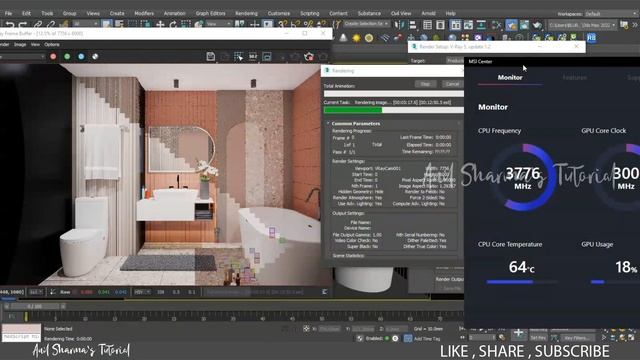Screen dimensions: 640x360
Task: Click the X coordinate field
Action: pos(329,329)
